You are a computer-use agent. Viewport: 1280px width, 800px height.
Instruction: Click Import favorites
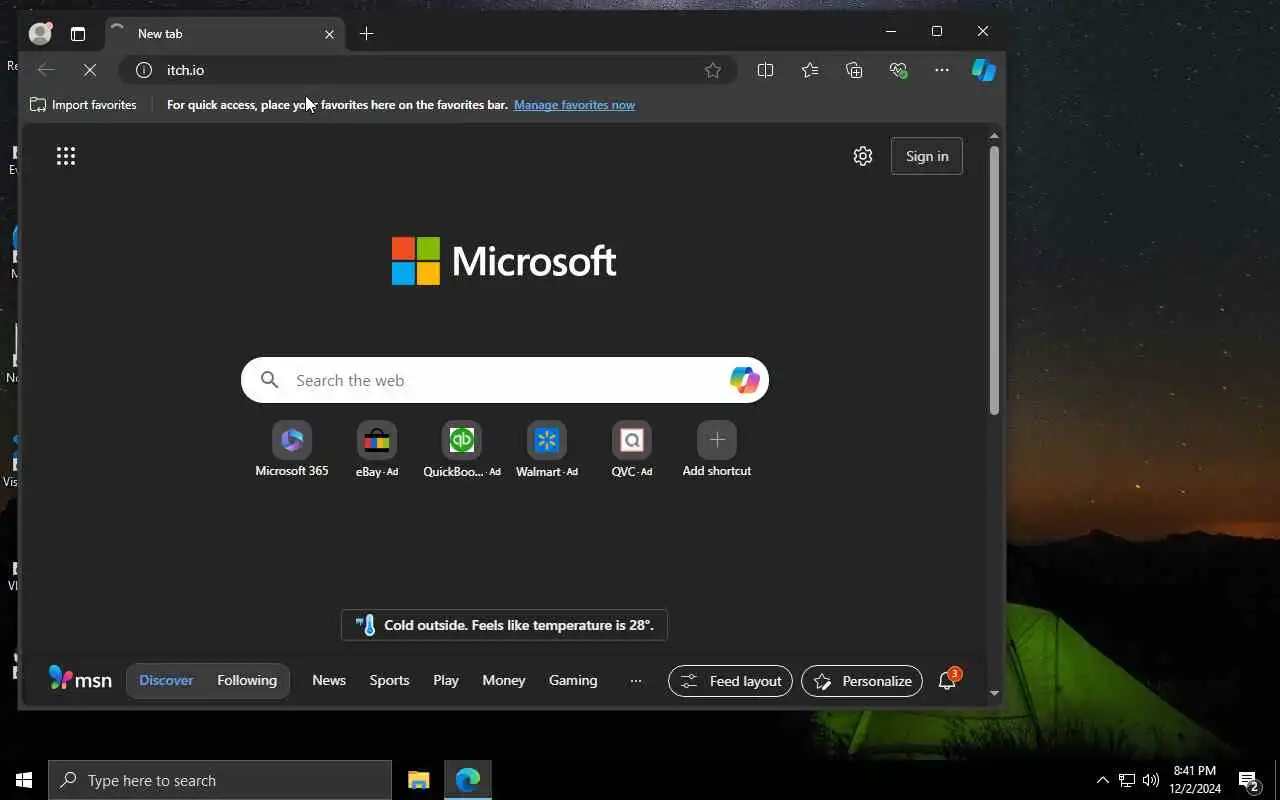point(83,105)
